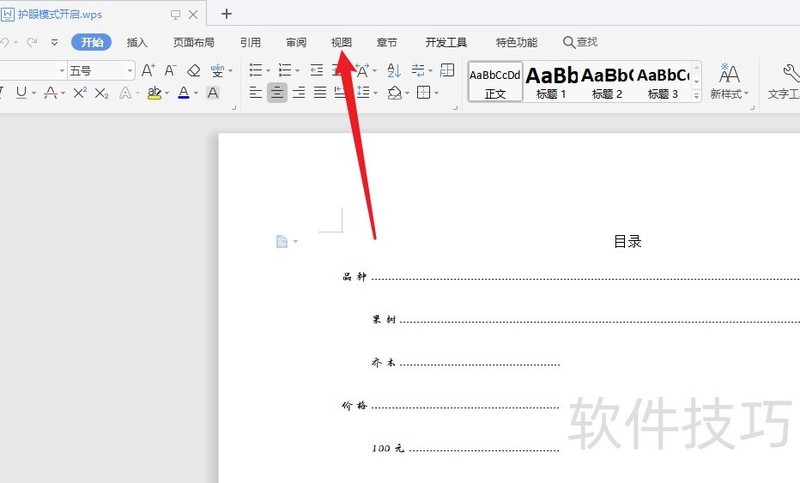The image size is (800, 483).
Task: Click the 新样式 button
Action: tap(729, 82)
